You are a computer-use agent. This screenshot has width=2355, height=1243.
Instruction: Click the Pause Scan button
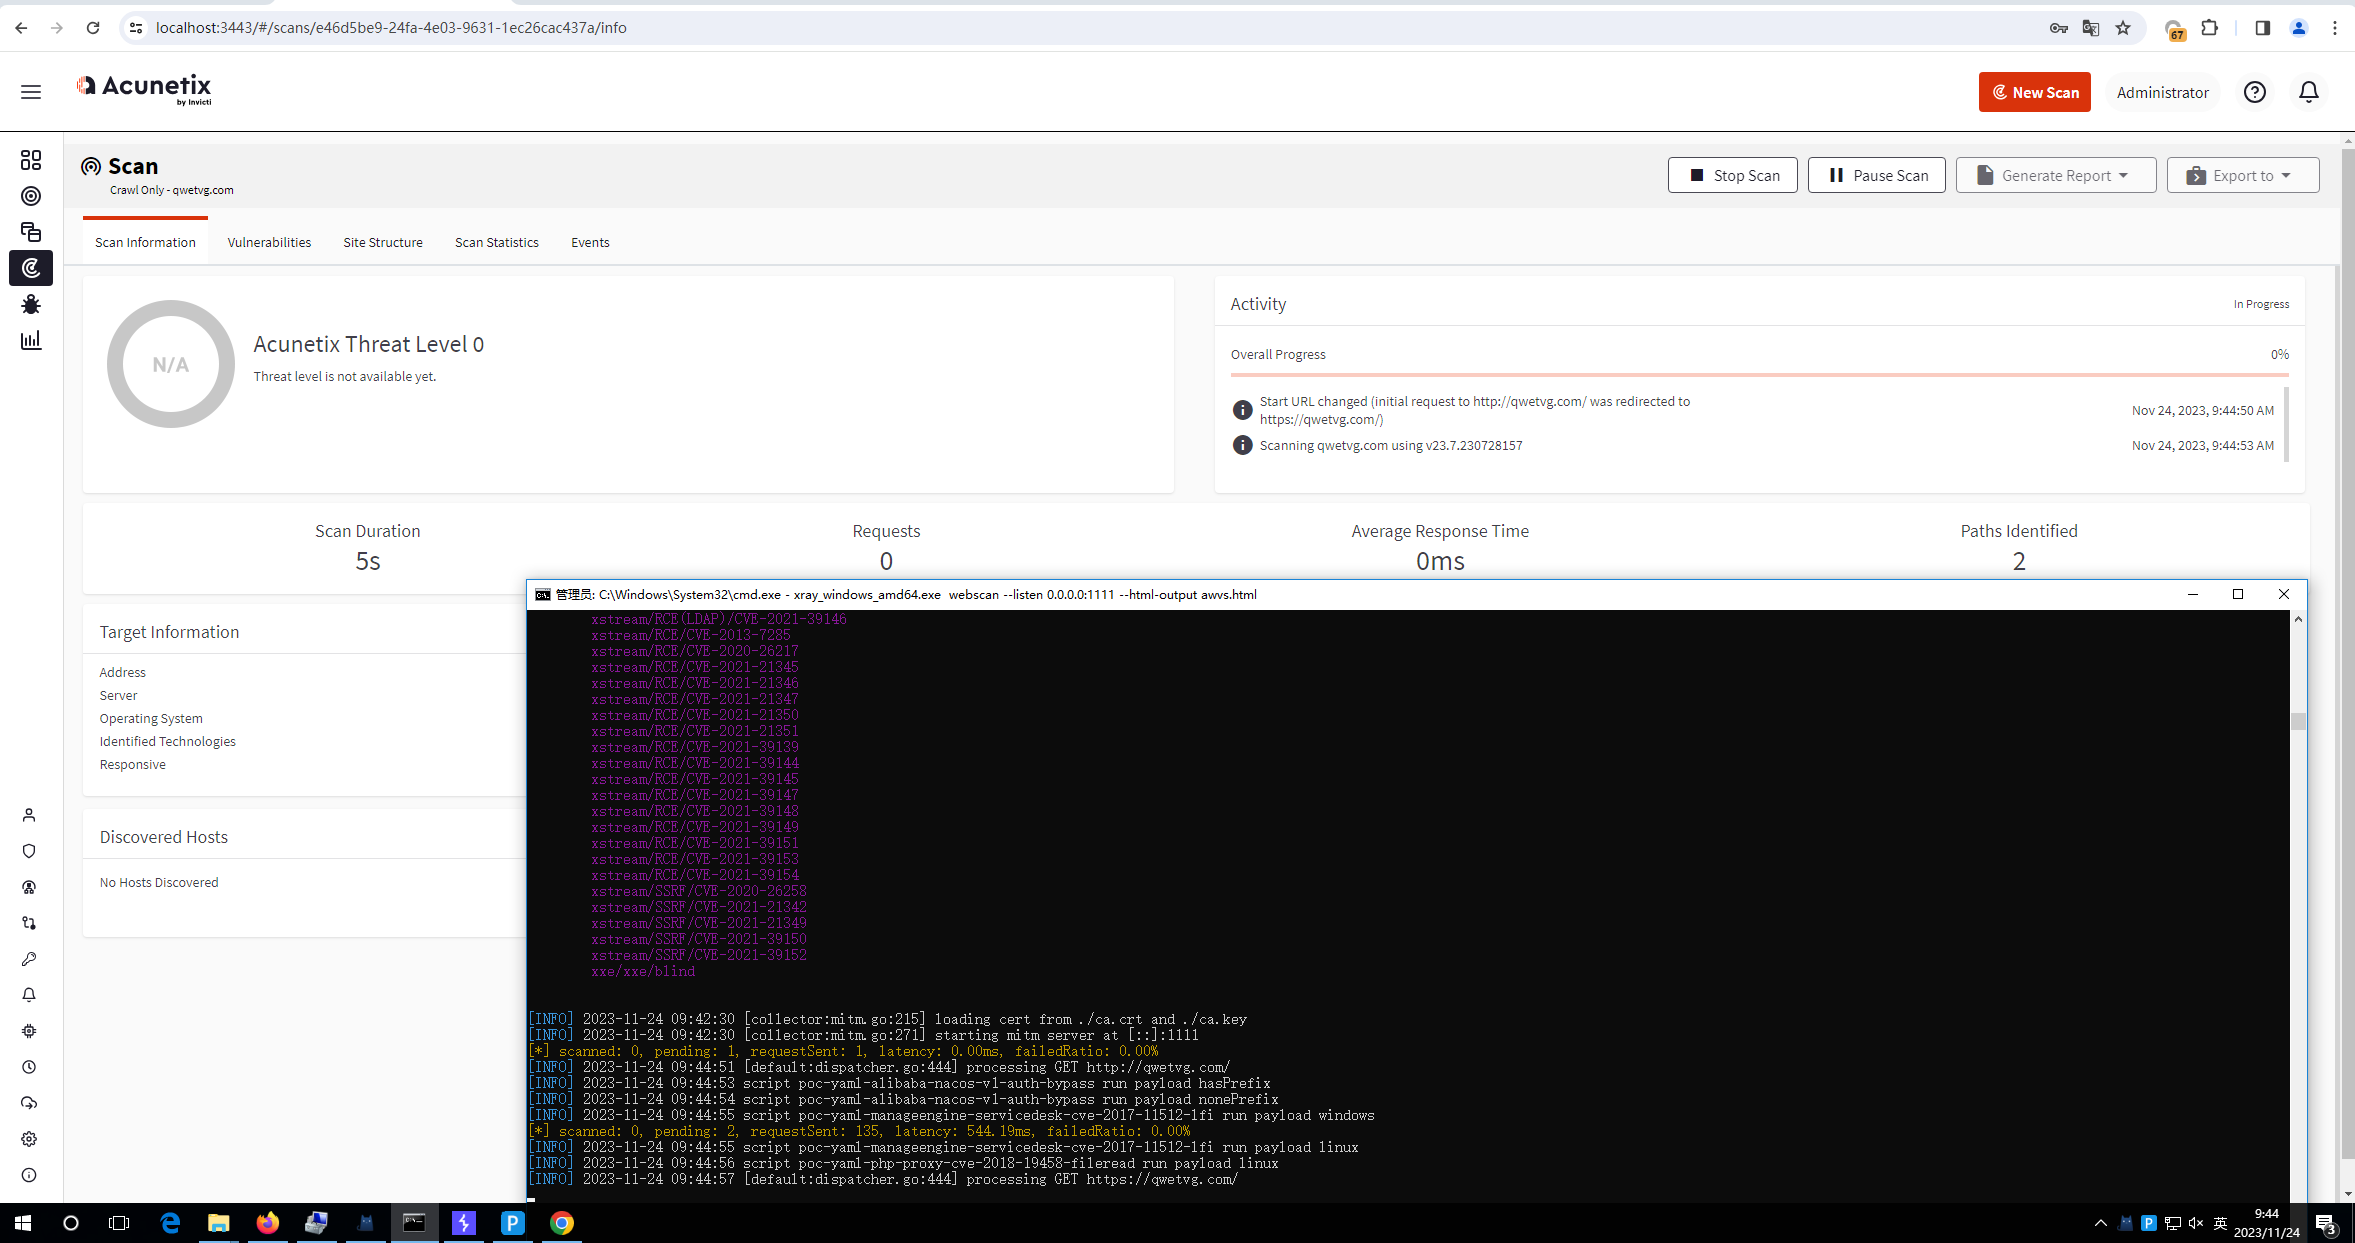click(1878, 174)
